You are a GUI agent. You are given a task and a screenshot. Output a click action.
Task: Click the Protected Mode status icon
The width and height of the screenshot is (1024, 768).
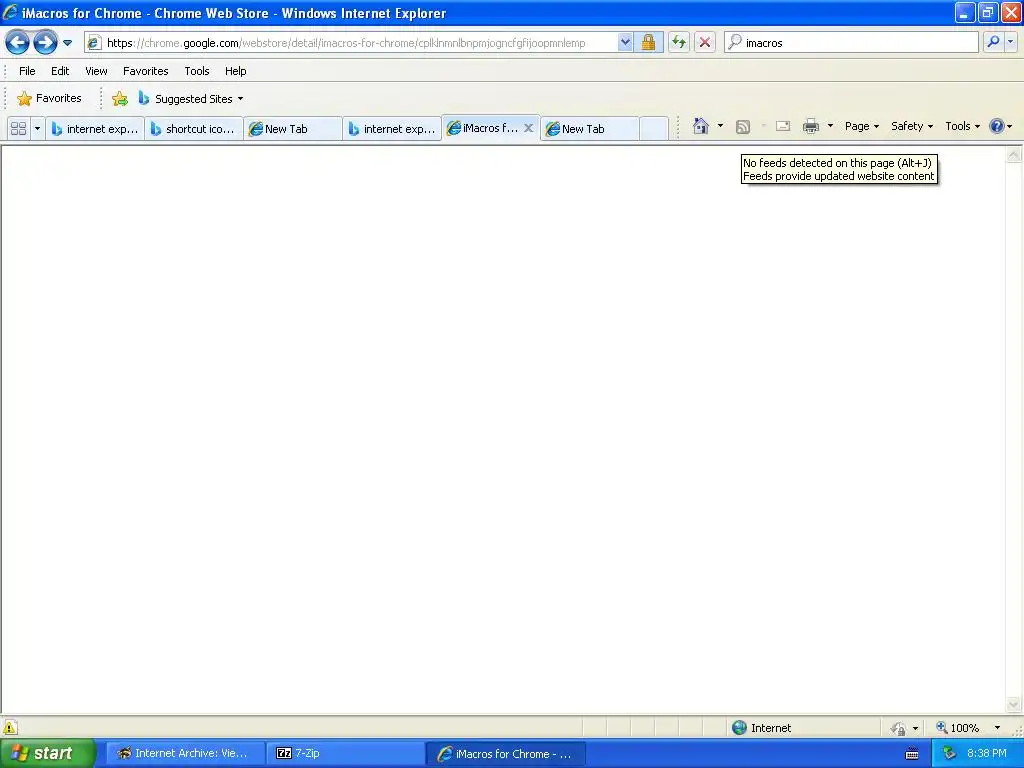point(899,728)
